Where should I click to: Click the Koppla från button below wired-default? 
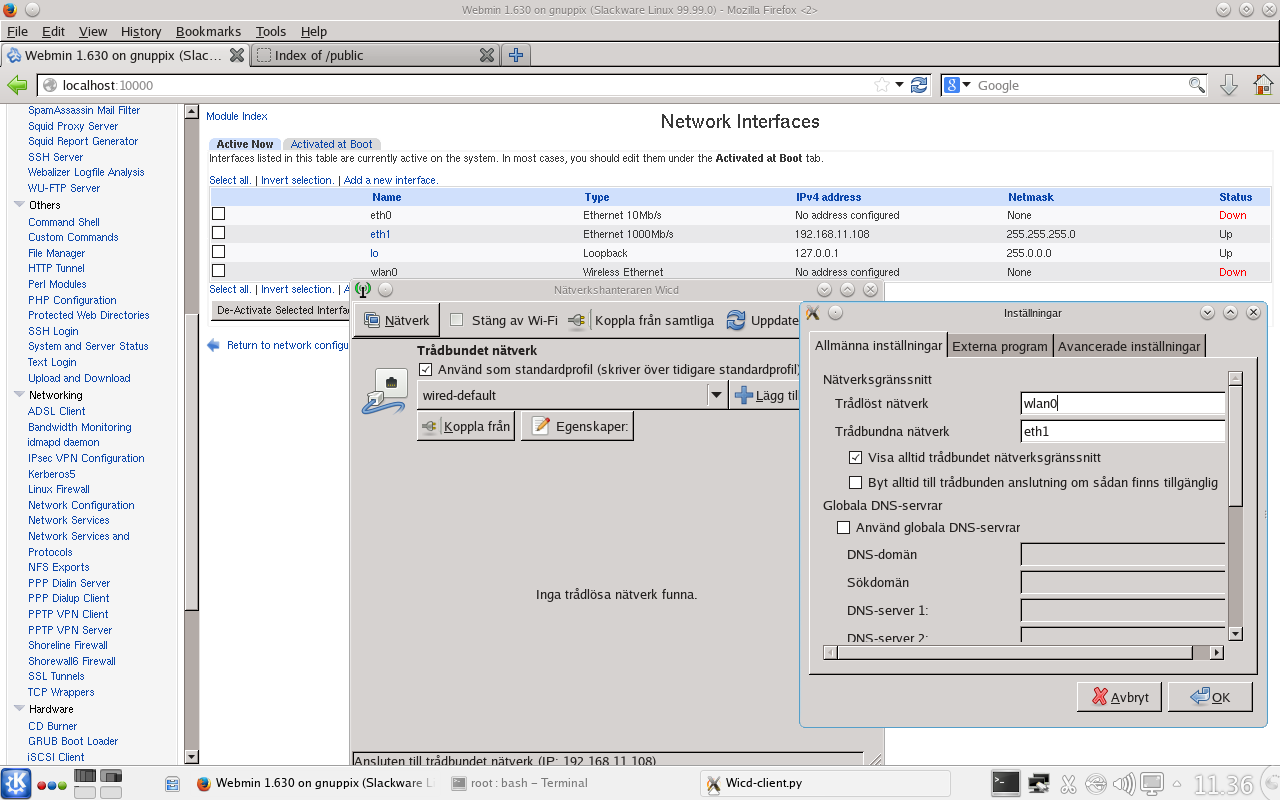(466, 426)
